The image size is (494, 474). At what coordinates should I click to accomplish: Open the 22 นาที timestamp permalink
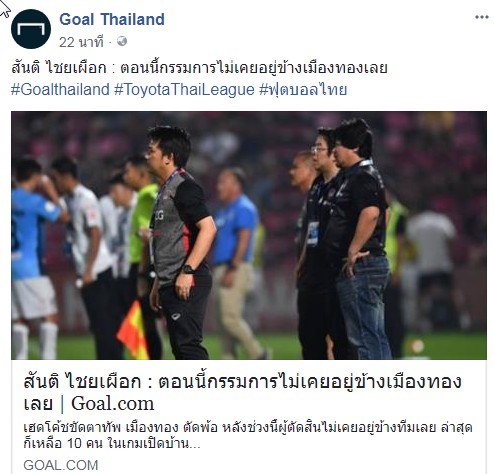tap(81, 42)
